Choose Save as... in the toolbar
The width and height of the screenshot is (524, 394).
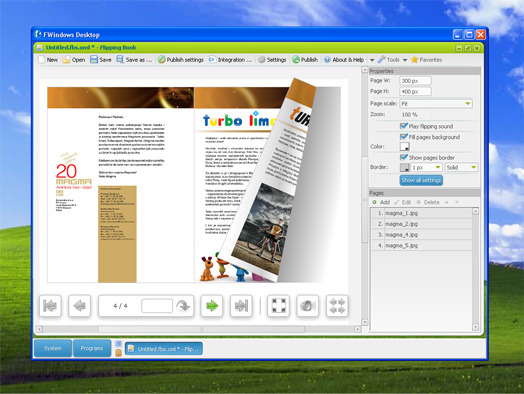click(x=134, y=60)
